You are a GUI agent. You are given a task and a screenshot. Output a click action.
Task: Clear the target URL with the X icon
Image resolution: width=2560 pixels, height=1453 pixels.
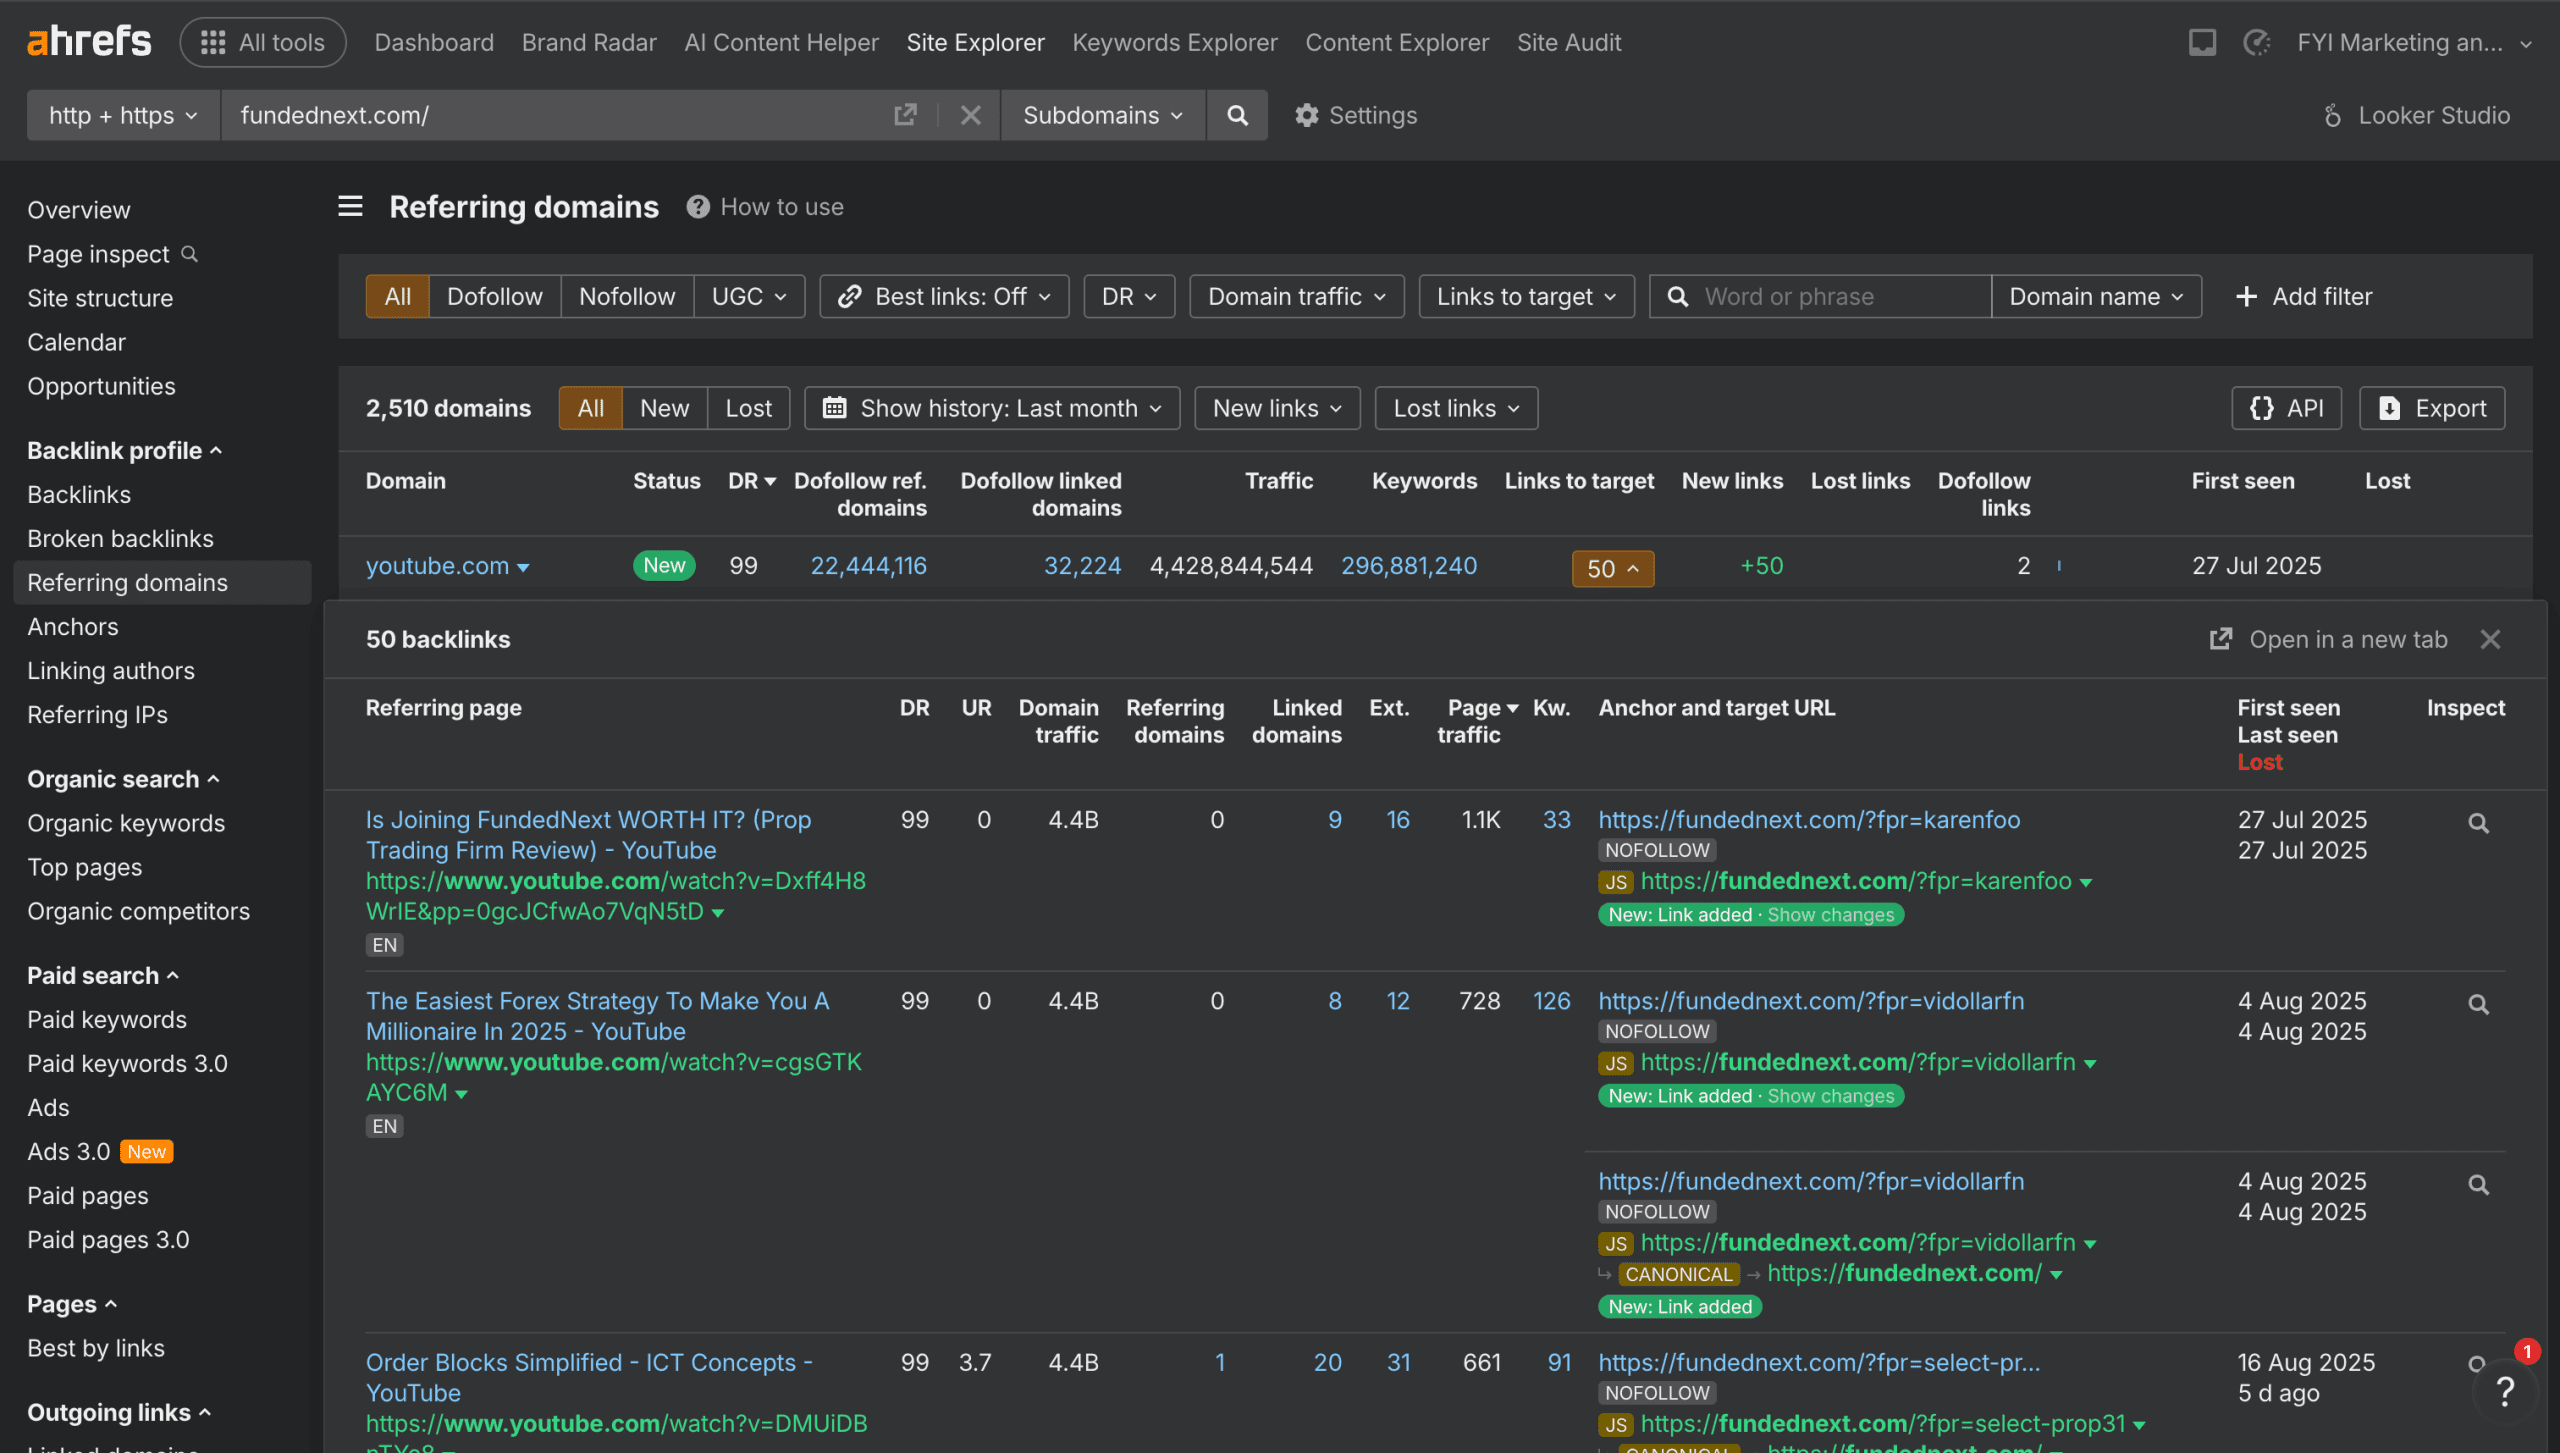coord(969,115)
